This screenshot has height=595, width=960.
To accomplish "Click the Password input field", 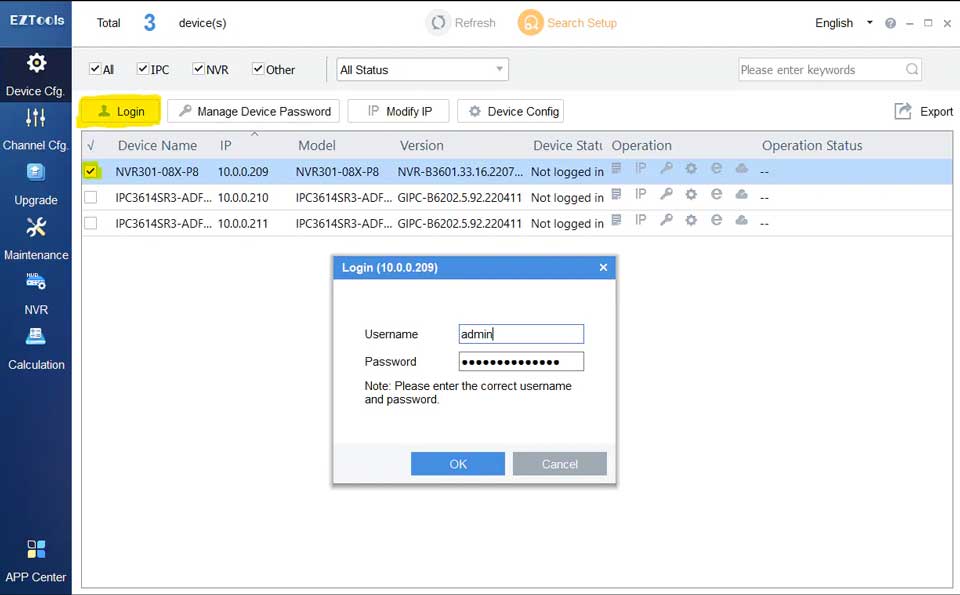I will click(520, 362).
